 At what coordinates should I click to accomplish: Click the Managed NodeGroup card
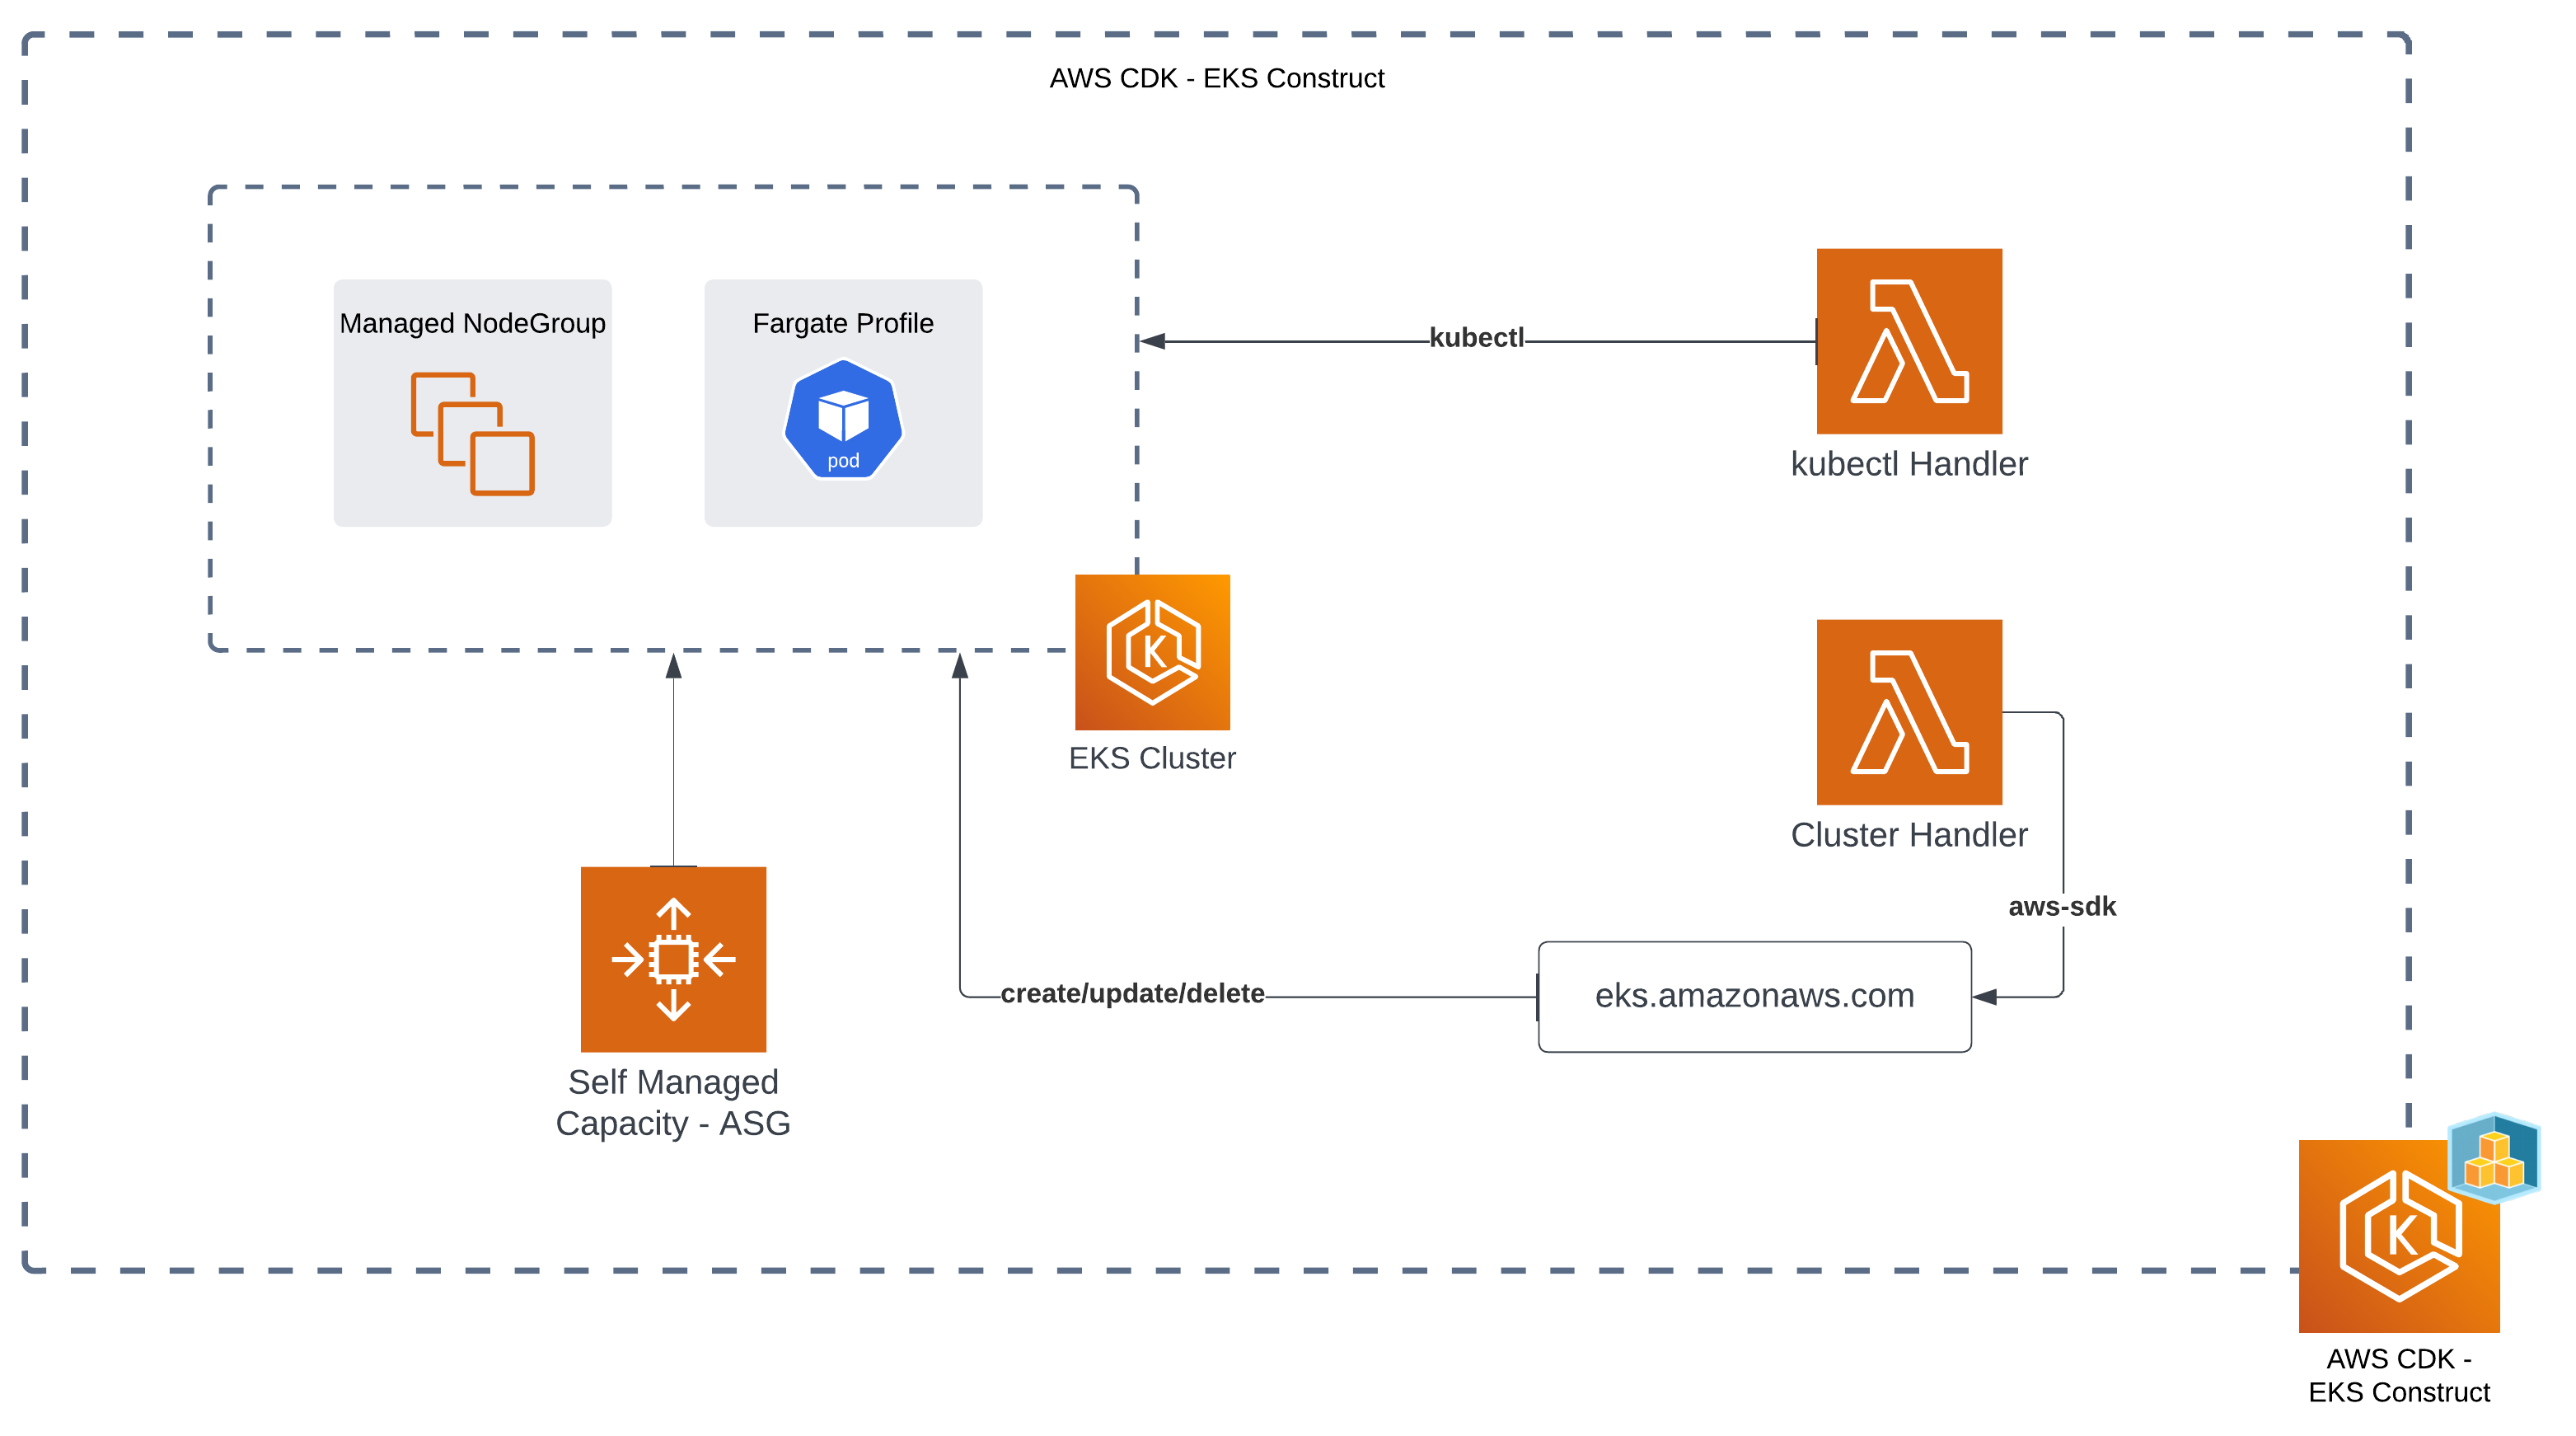point(472,403)
